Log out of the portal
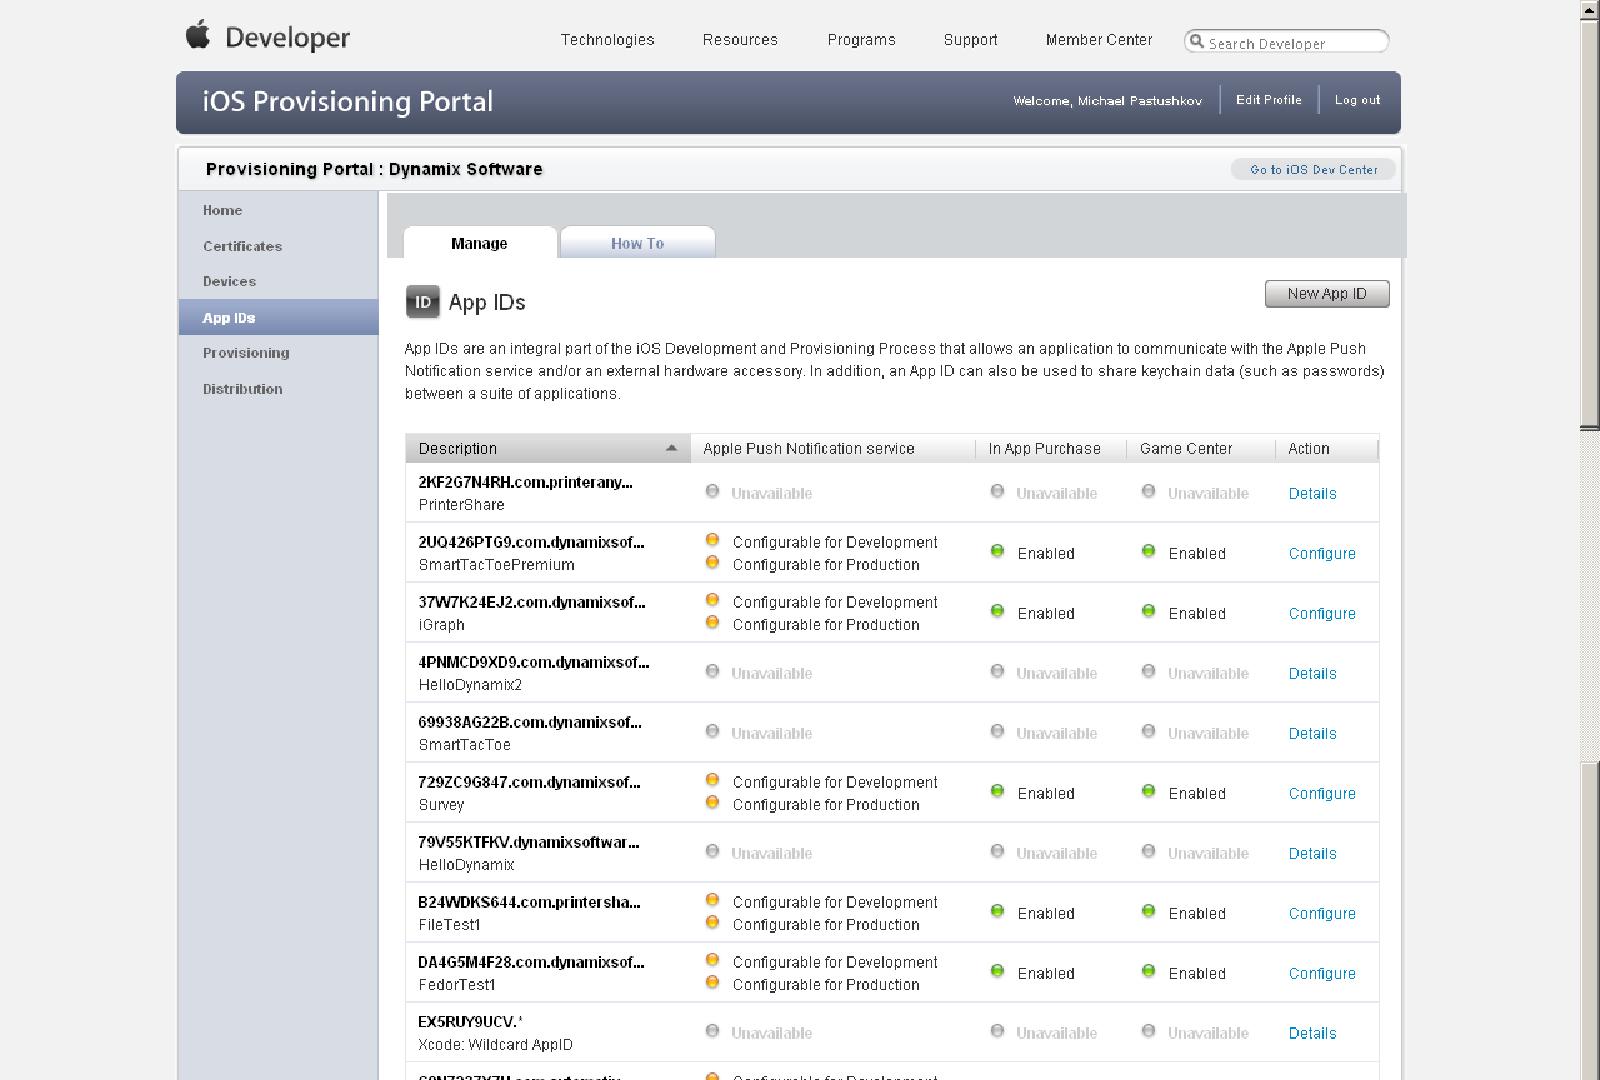 [1357, 100]
